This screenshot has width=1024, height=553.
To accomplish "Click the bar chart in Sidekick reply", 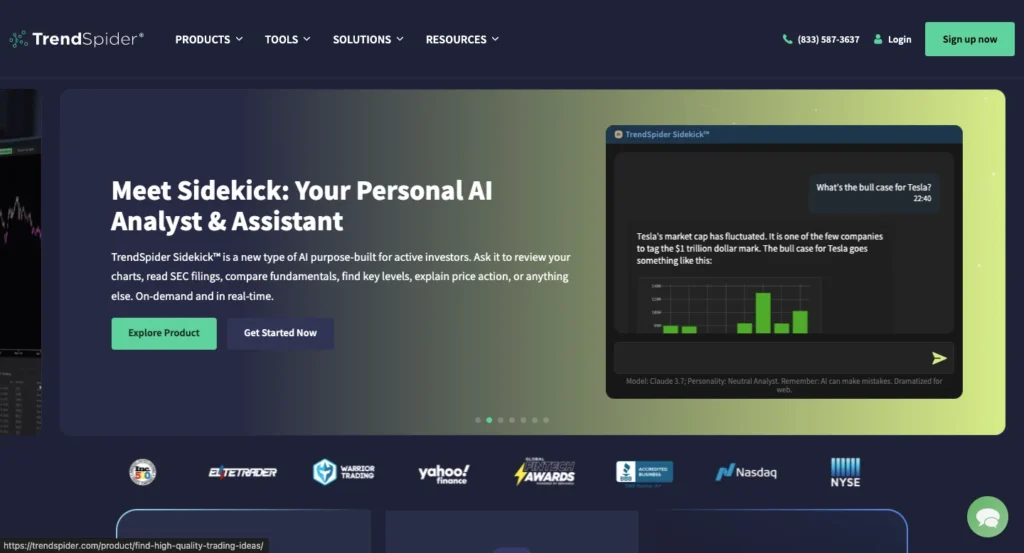I will point(729,306).
